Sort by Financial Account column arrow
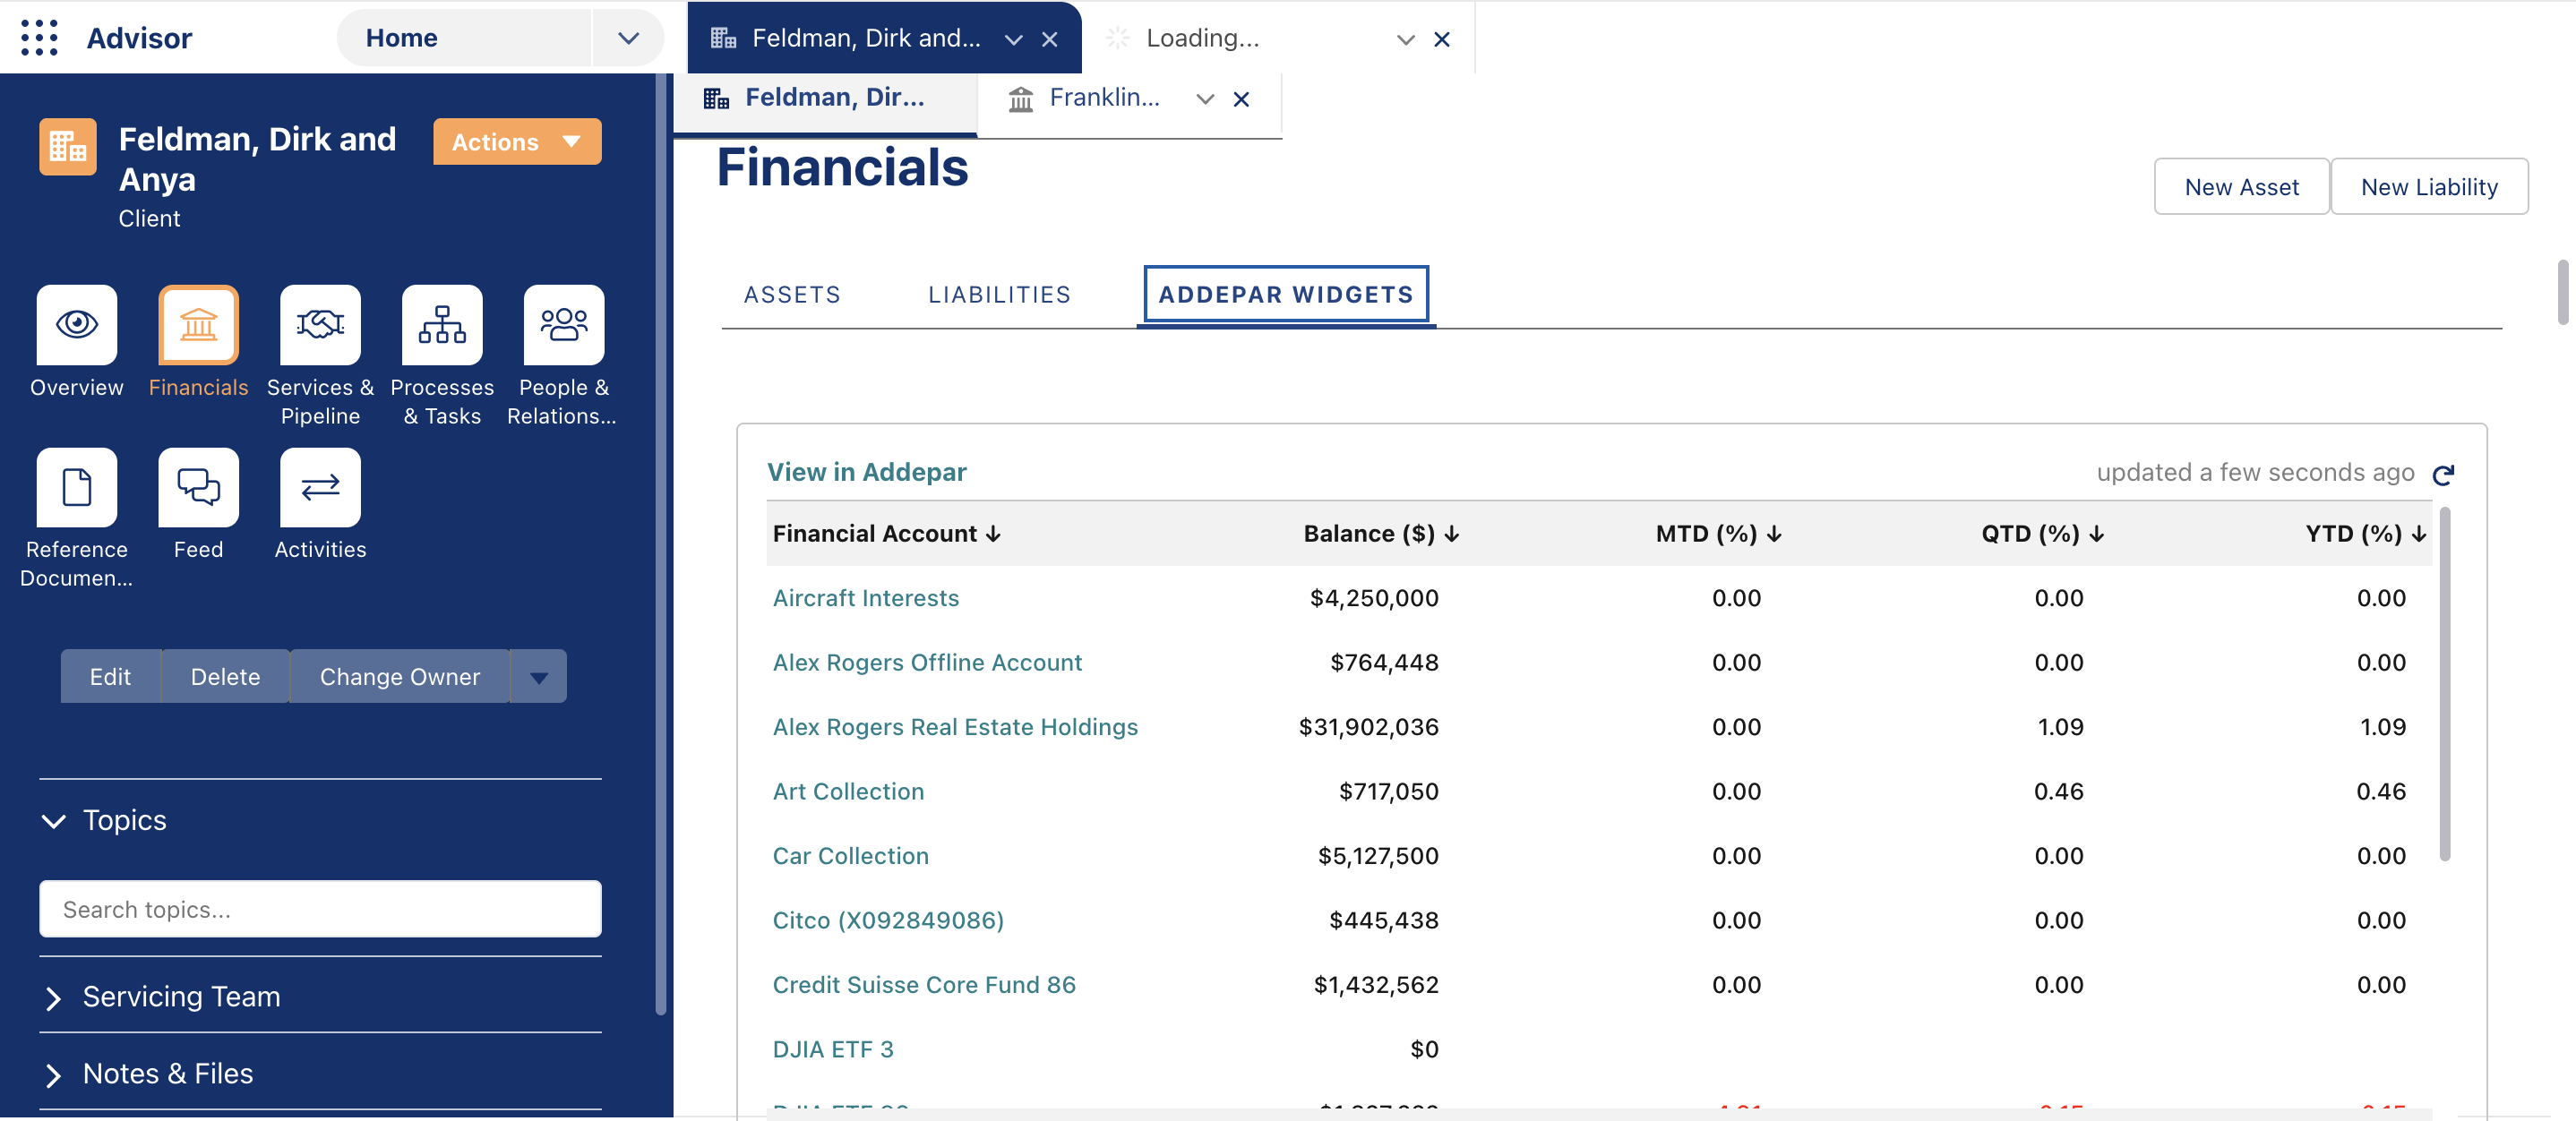 (x=993, y=534)
